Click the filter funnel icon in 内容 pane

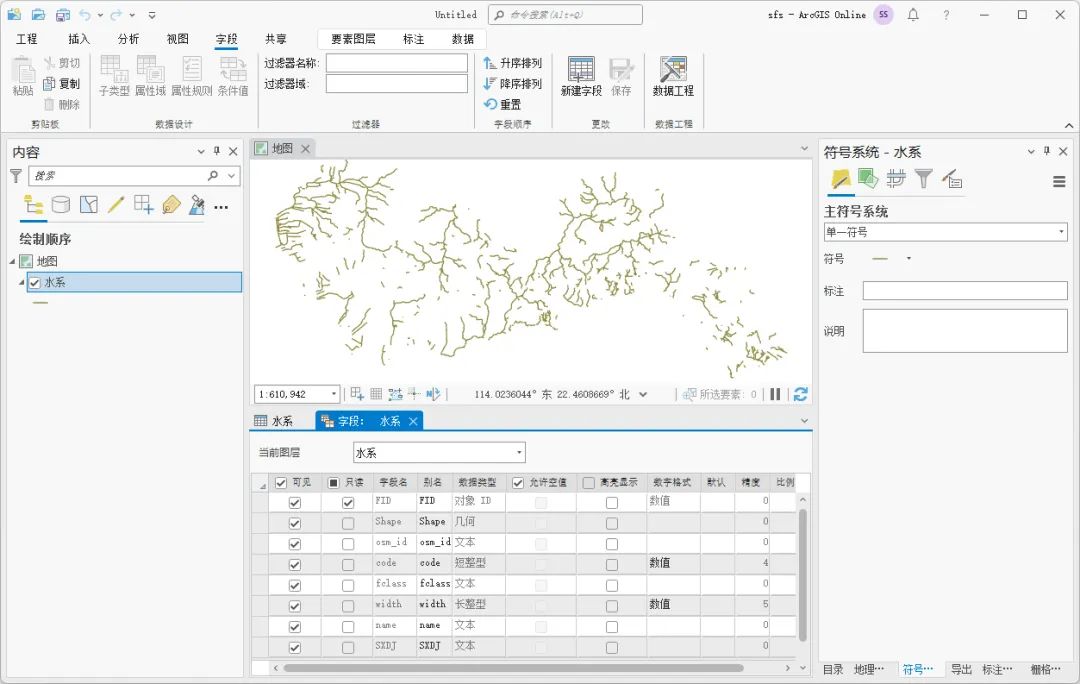coord(16,176)
